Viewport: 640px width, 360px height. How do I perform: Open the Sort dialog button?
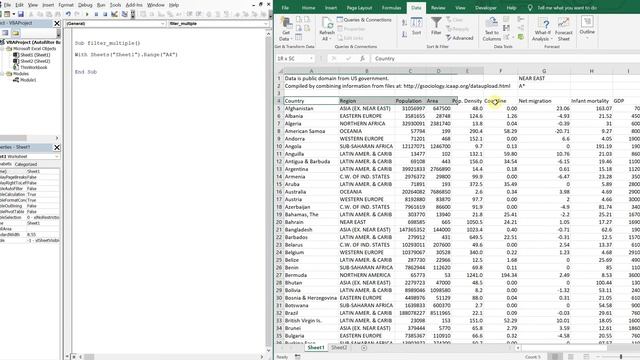pyautogui.click(x=416, y=27)
